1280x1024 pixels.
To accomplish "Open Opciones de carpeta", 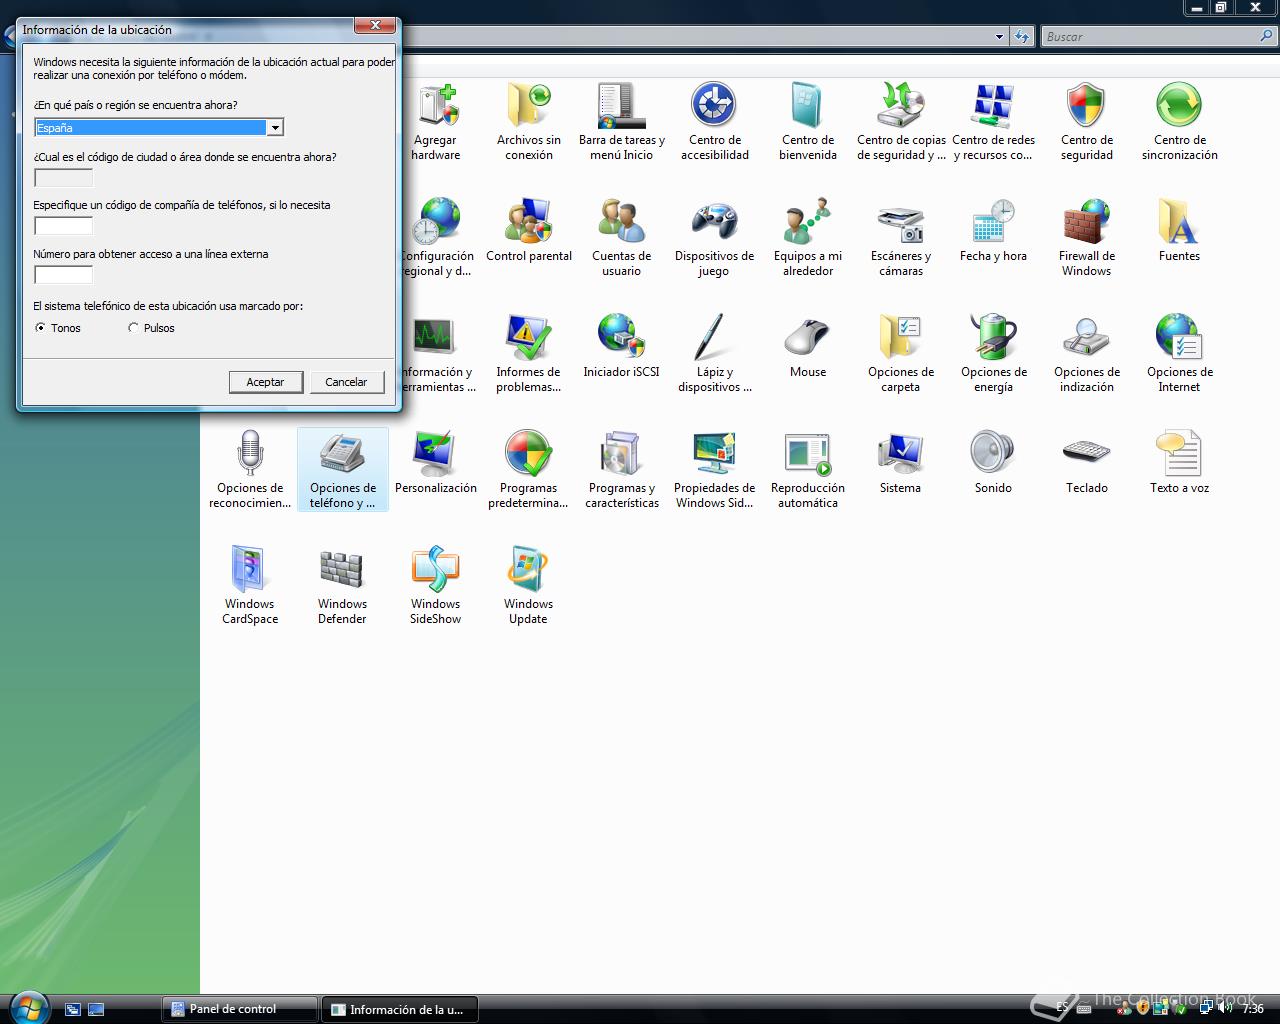I will click(901, 354).
